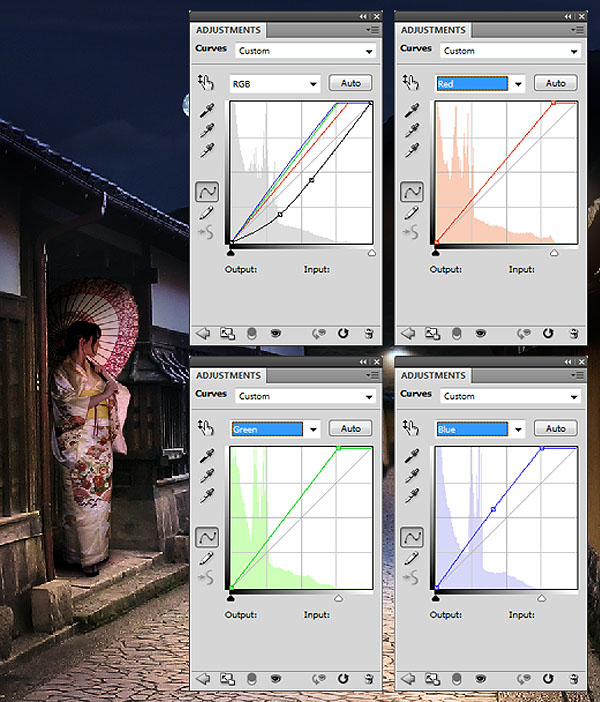
Task: Toggle layer visibility eye in Red panel
Action: coord(480,334)
